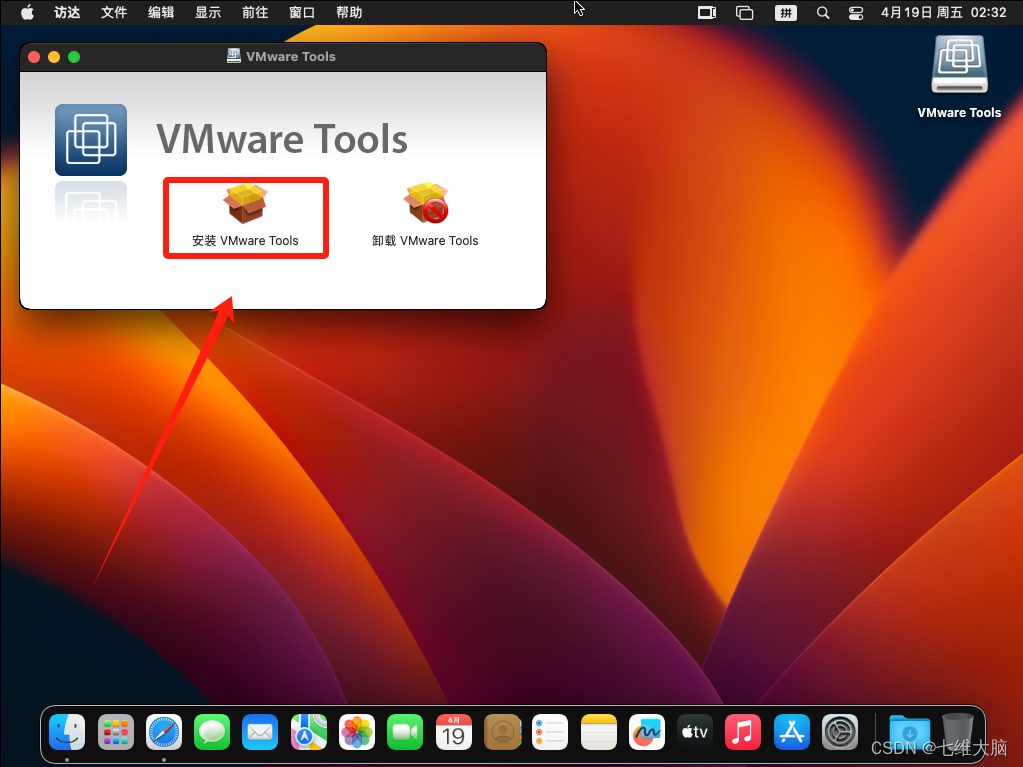Open the 访达 (Finder) menu
The height and width of the screenshot is (767, 1023).
67,12
